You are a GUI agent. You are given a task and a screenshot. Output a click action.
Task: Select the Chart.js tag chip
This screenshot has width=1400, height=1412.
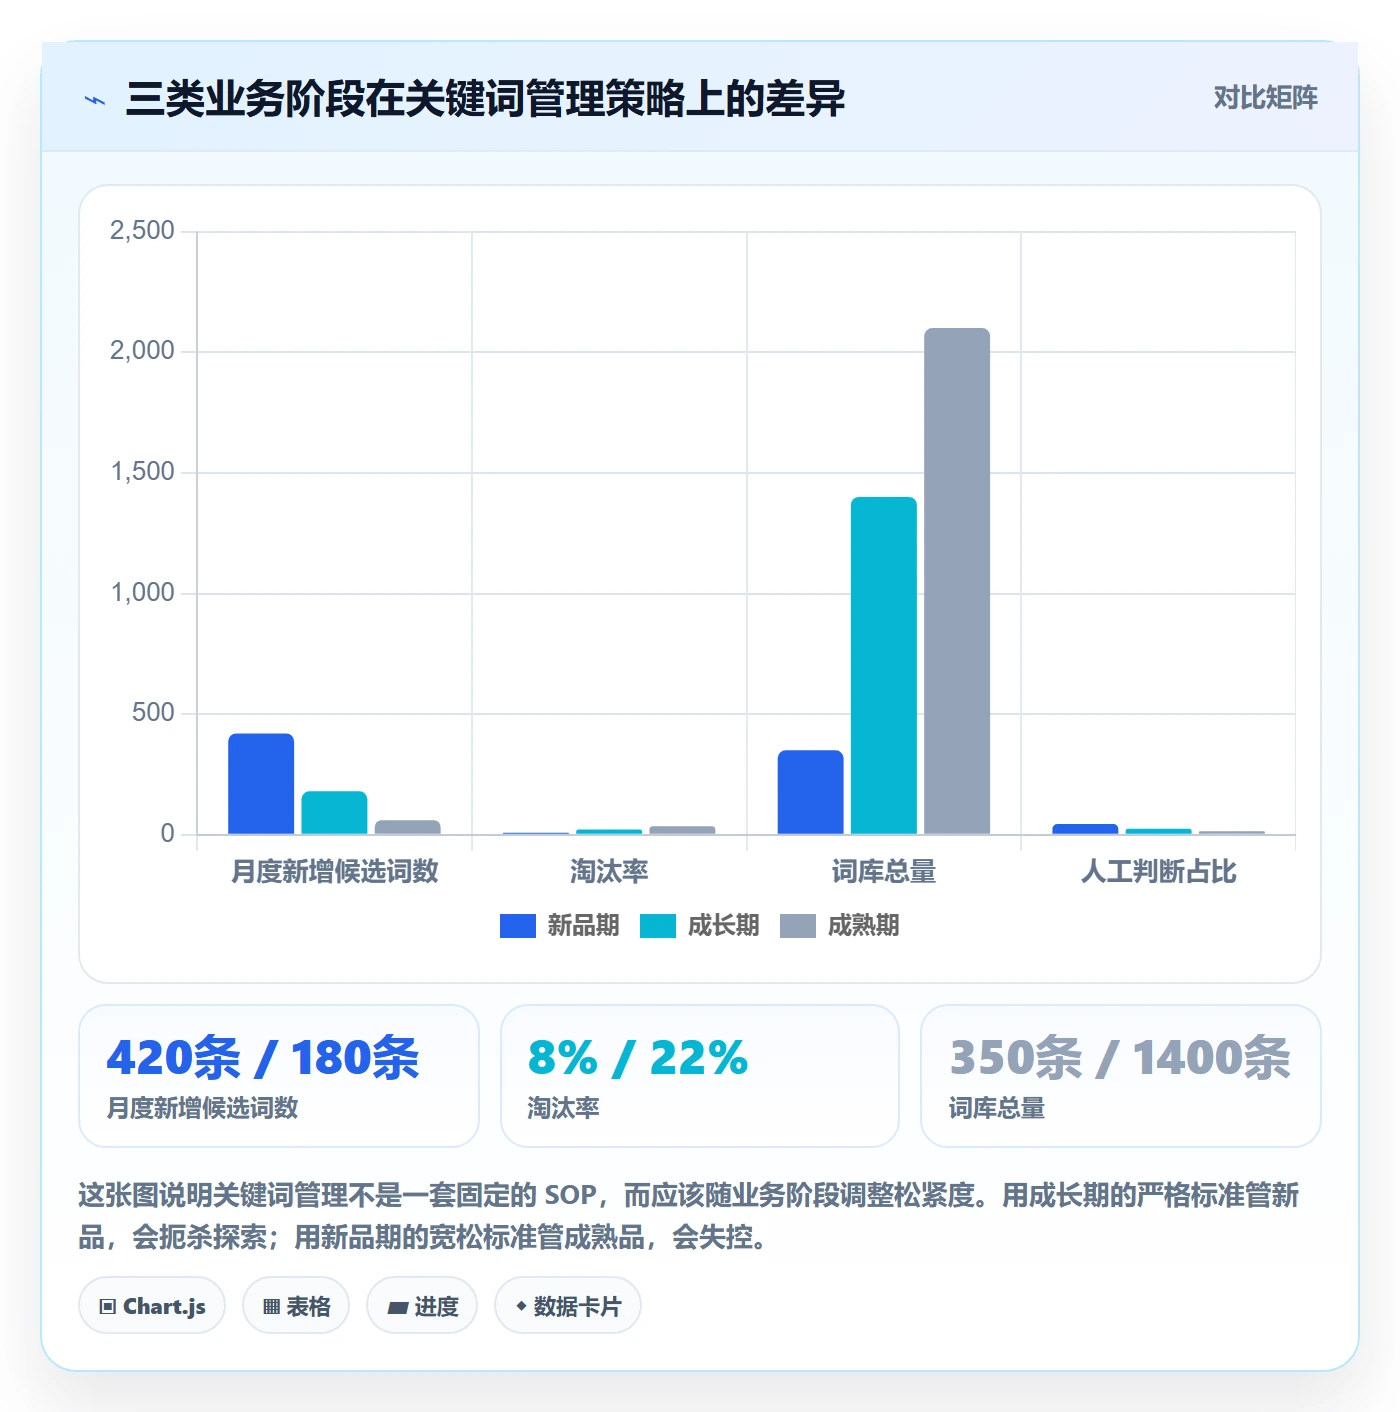pyautogui.click(x=152, y=1306)
